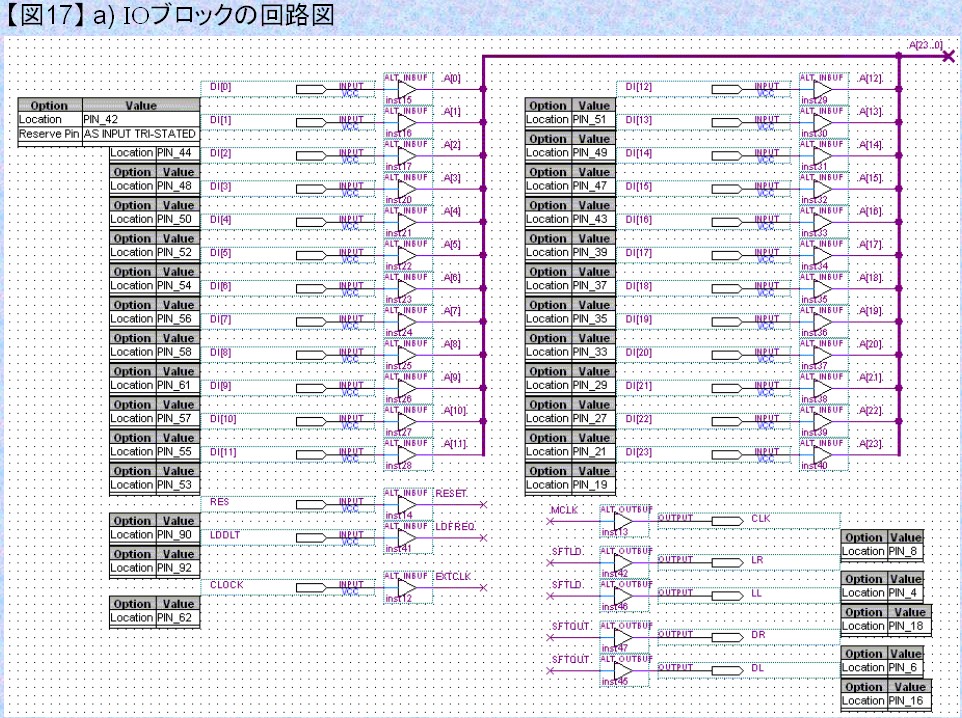Click the AS INPUT TRI-STATED value cell

141,134
